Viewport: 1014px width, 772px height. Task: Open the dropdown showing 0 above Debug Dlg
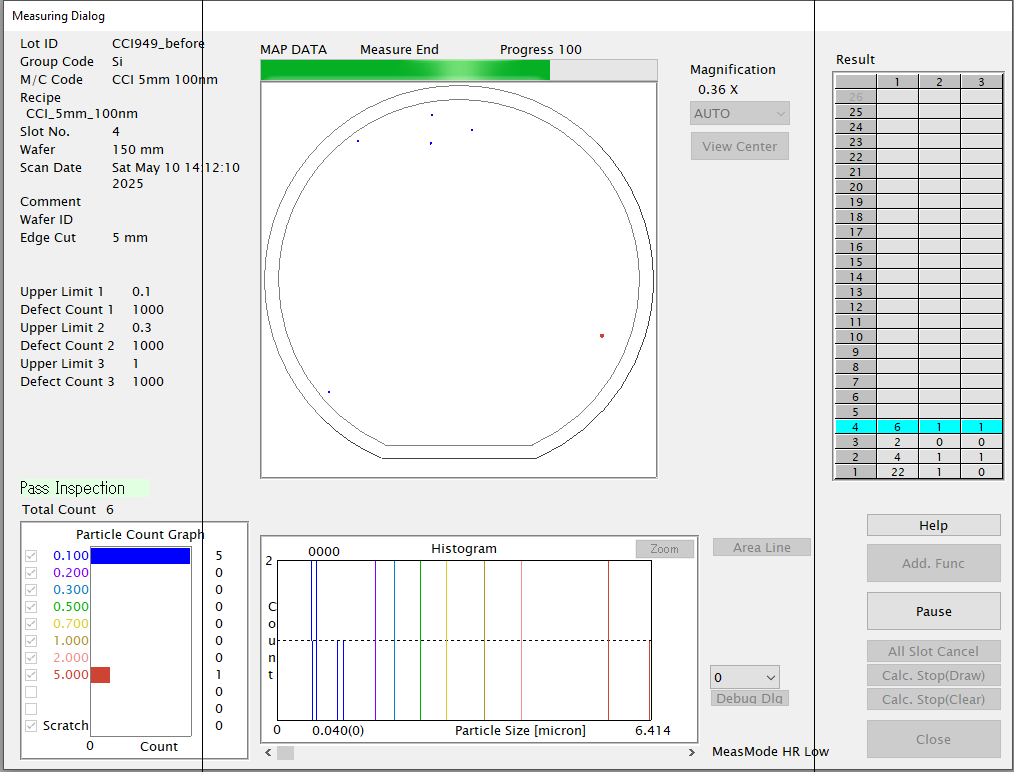coord(745,678)
